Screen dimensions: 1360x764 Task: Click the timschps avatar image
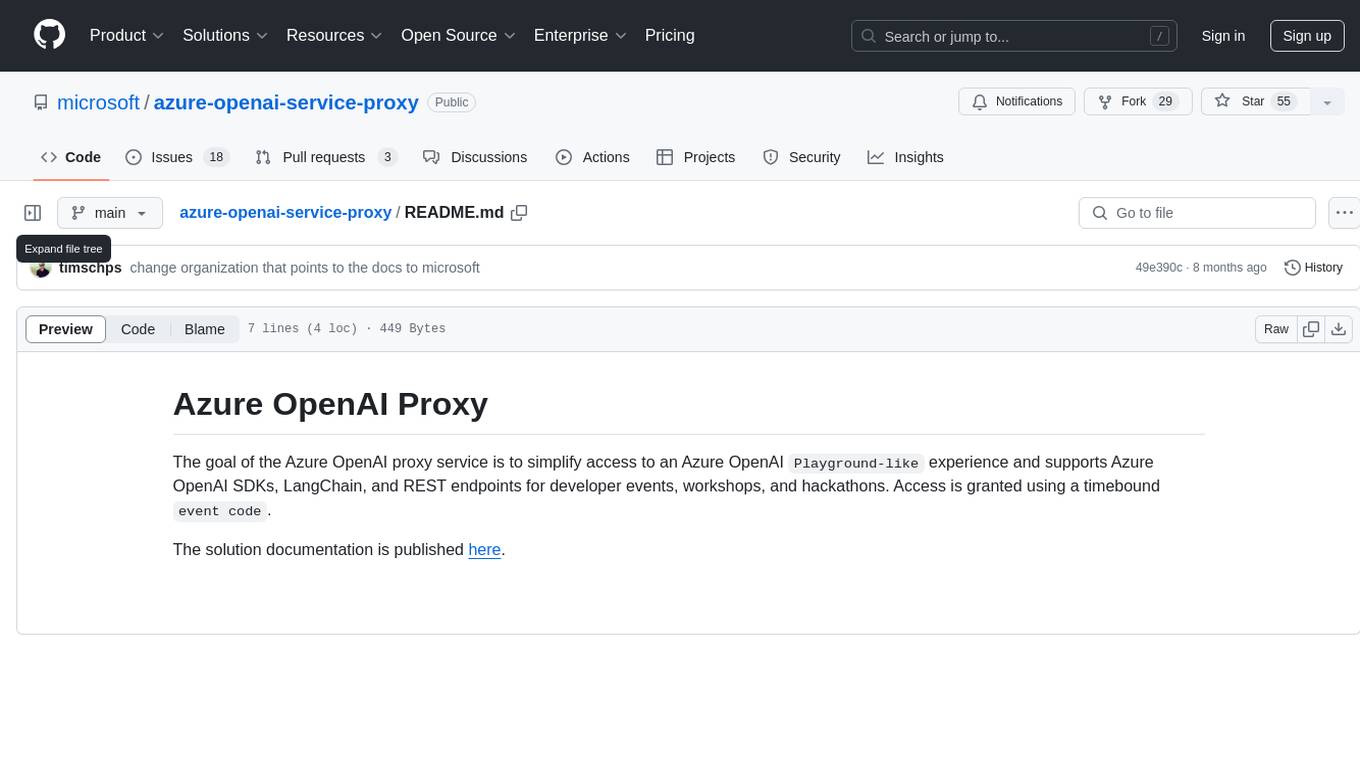(41, 268)
